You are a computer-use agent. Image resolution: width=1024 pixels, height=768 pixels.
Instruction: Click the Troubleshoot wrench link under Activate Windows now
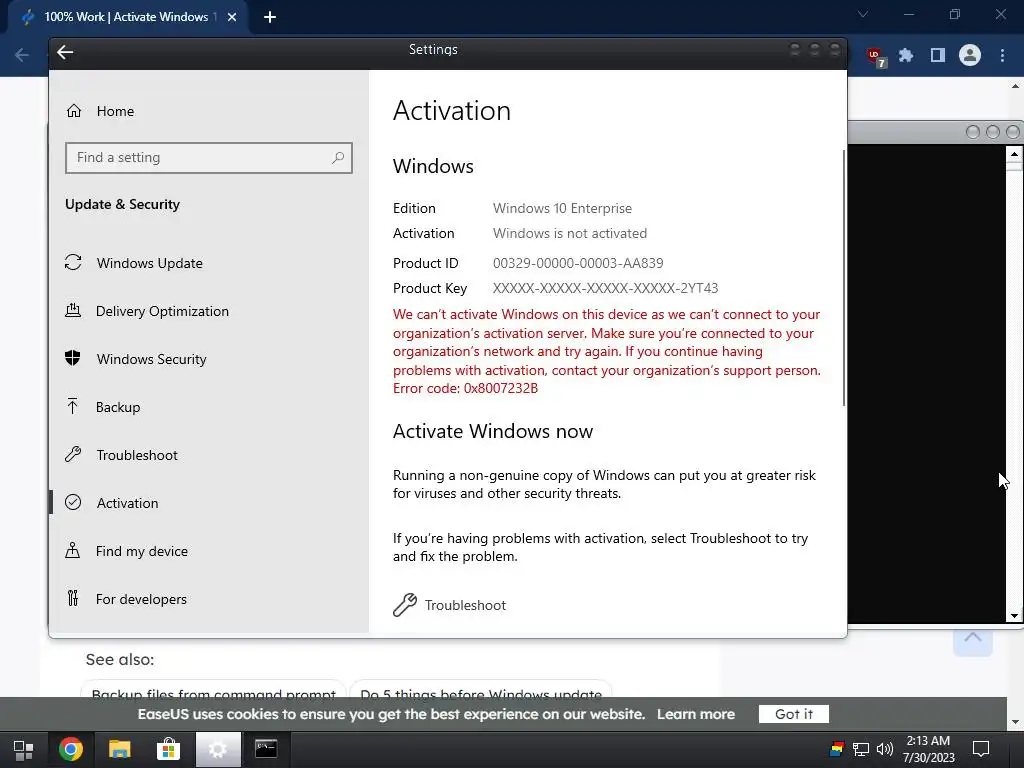tap(449, 605)
